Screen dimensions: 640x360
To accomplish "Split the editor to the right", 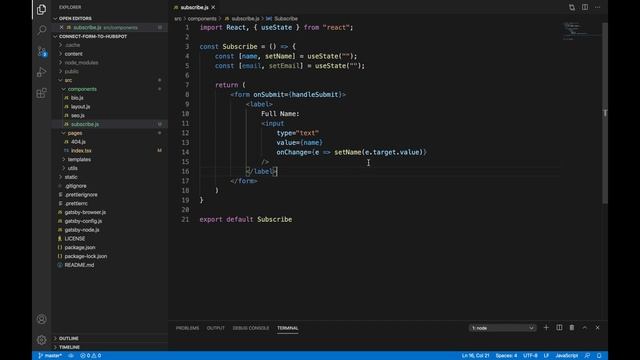I will click(585, 7).
